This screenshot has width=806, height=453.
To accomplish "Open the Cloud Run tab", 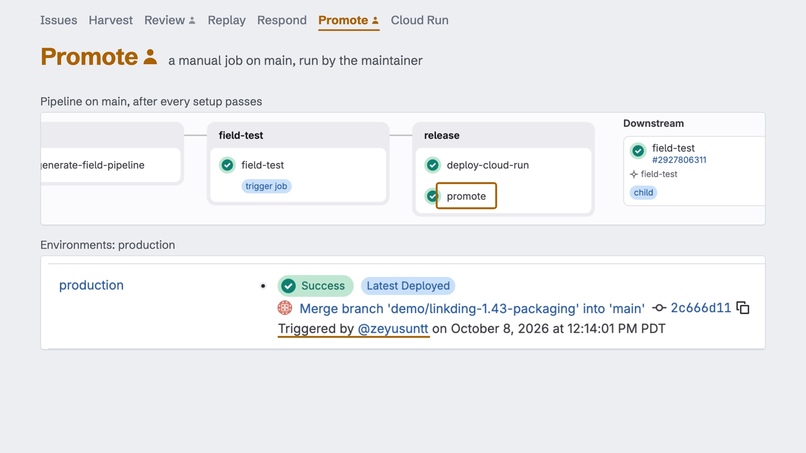I will tap(419, 20).
